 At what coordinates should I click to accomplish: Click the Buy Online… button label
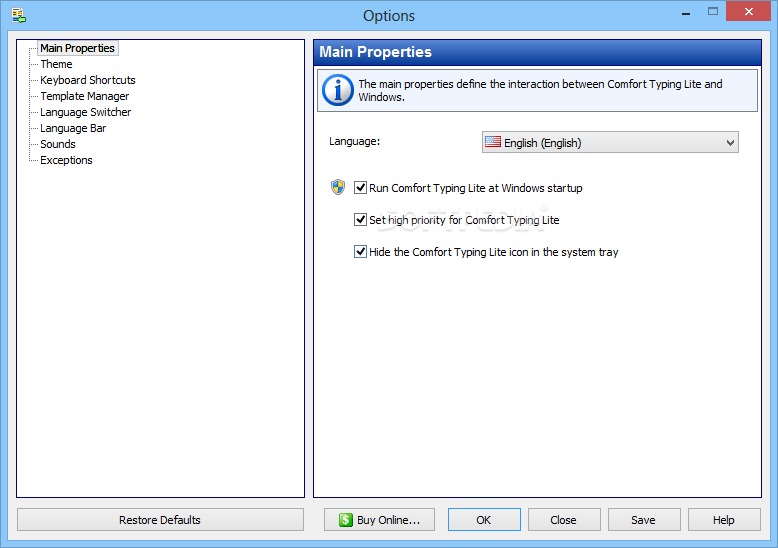388,520
